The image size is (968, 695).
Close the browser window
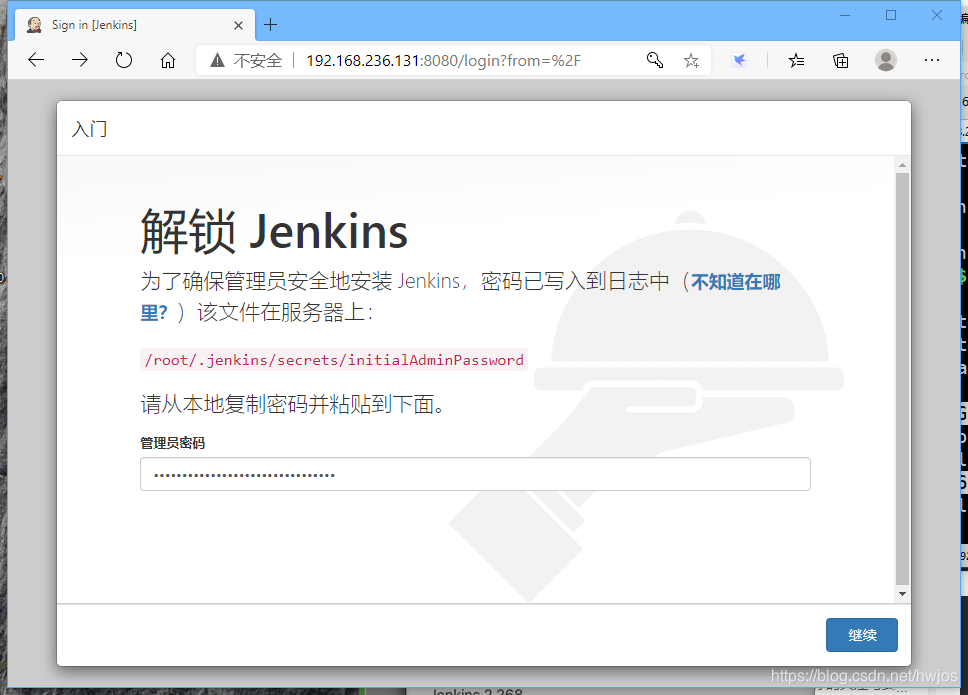pos(937,15)
